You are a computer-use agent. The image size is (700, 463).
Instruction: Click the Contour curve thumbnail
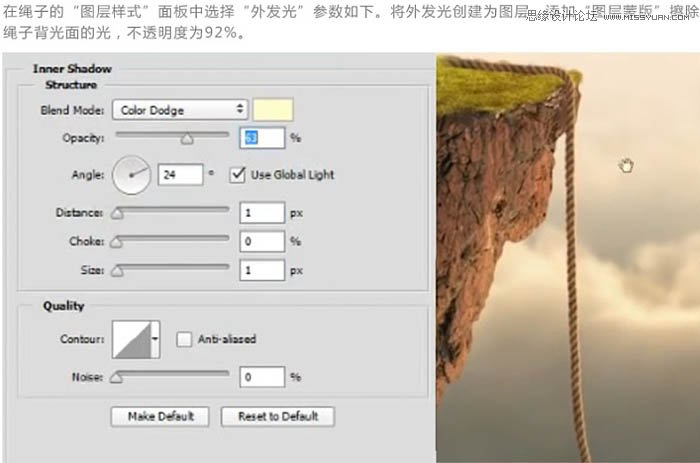point(130,340)
